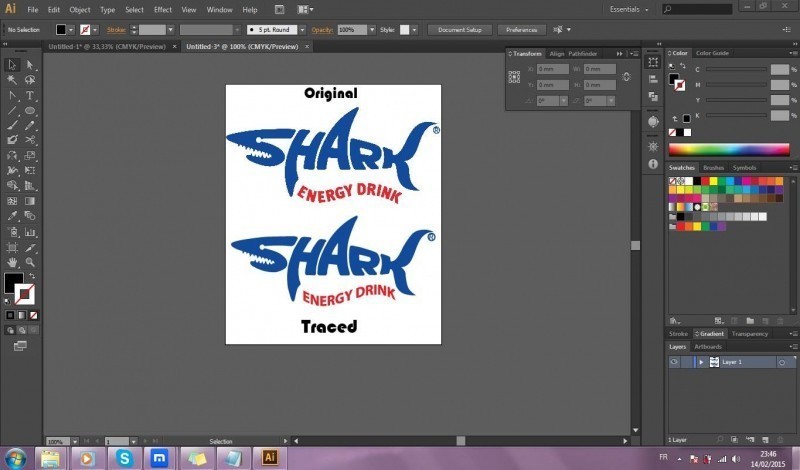Select Transform panel reference point locator

[514, 77]
